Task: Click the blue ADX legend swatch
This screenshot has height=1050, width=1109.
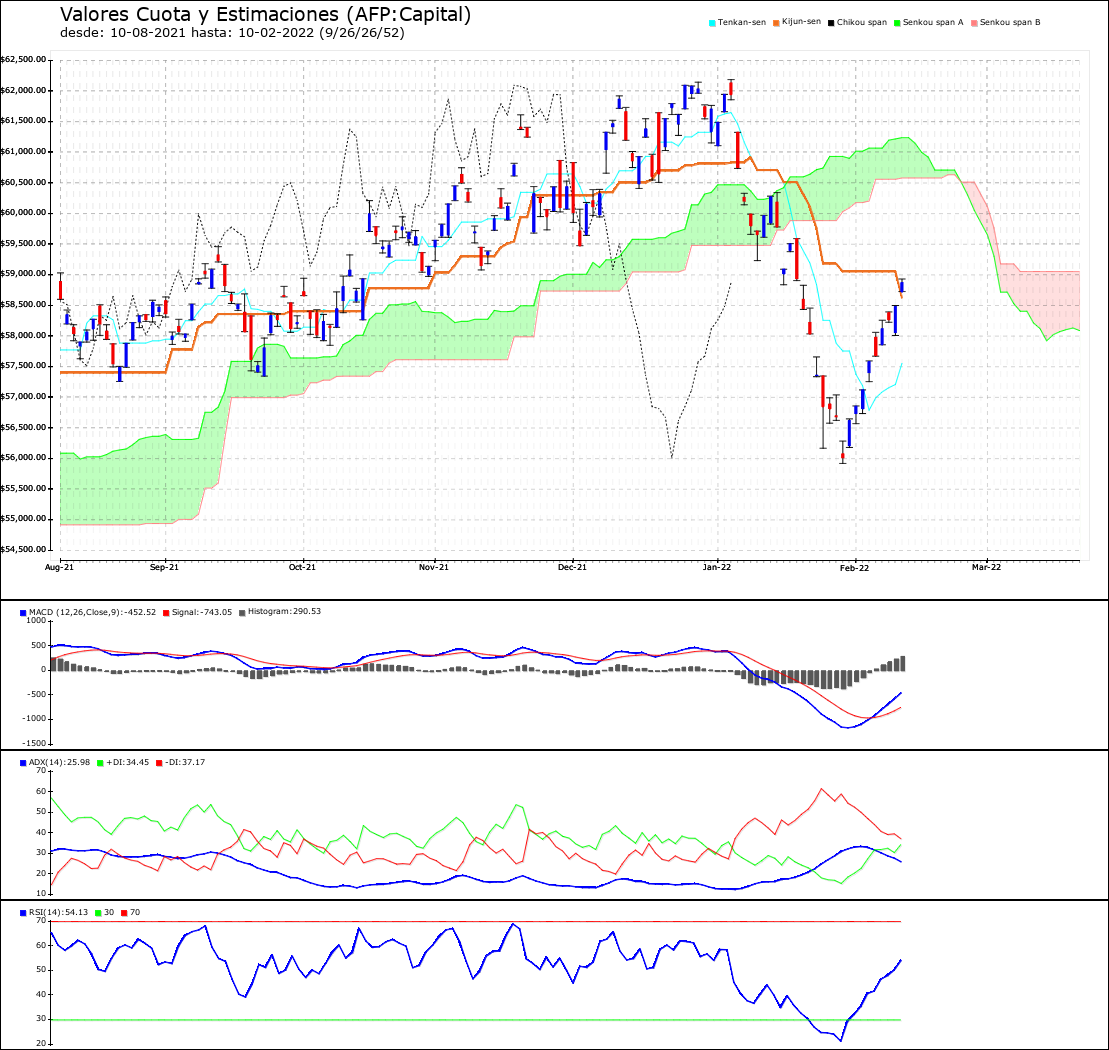Action: [x=23, y=763]
